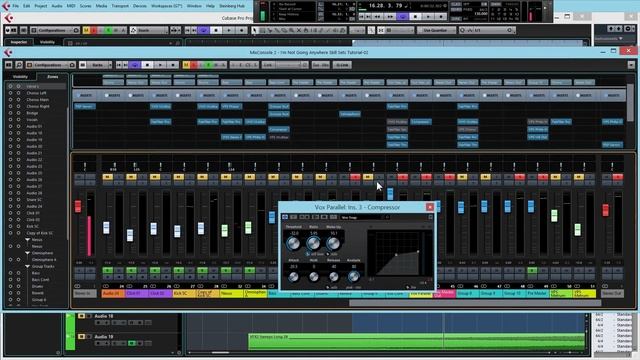Toggle first visibility dot for Audio 21

coord(11,153)
